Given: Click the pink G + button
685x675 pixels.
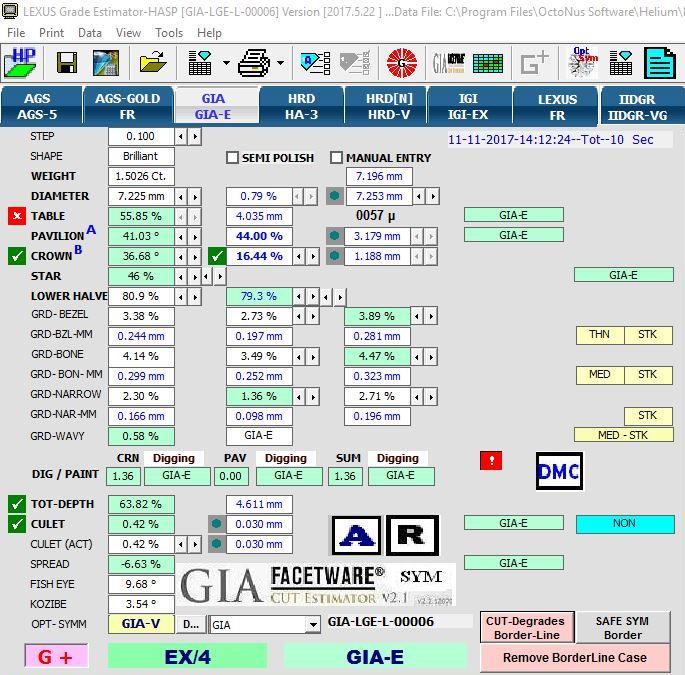Looking at the screenshot, I should [x=56, y=656].
